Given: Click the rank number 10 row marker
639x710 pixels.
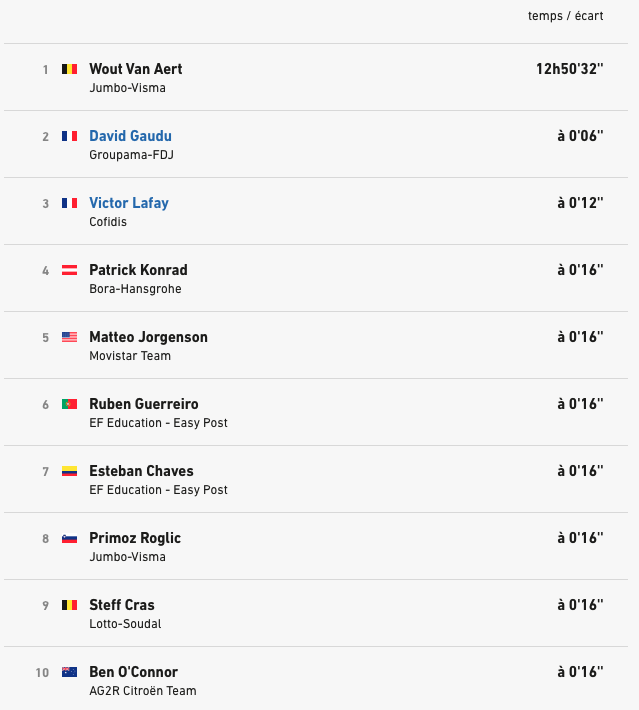Looking at the screenshot, I should pyautogui.click(x=42, y=672).
